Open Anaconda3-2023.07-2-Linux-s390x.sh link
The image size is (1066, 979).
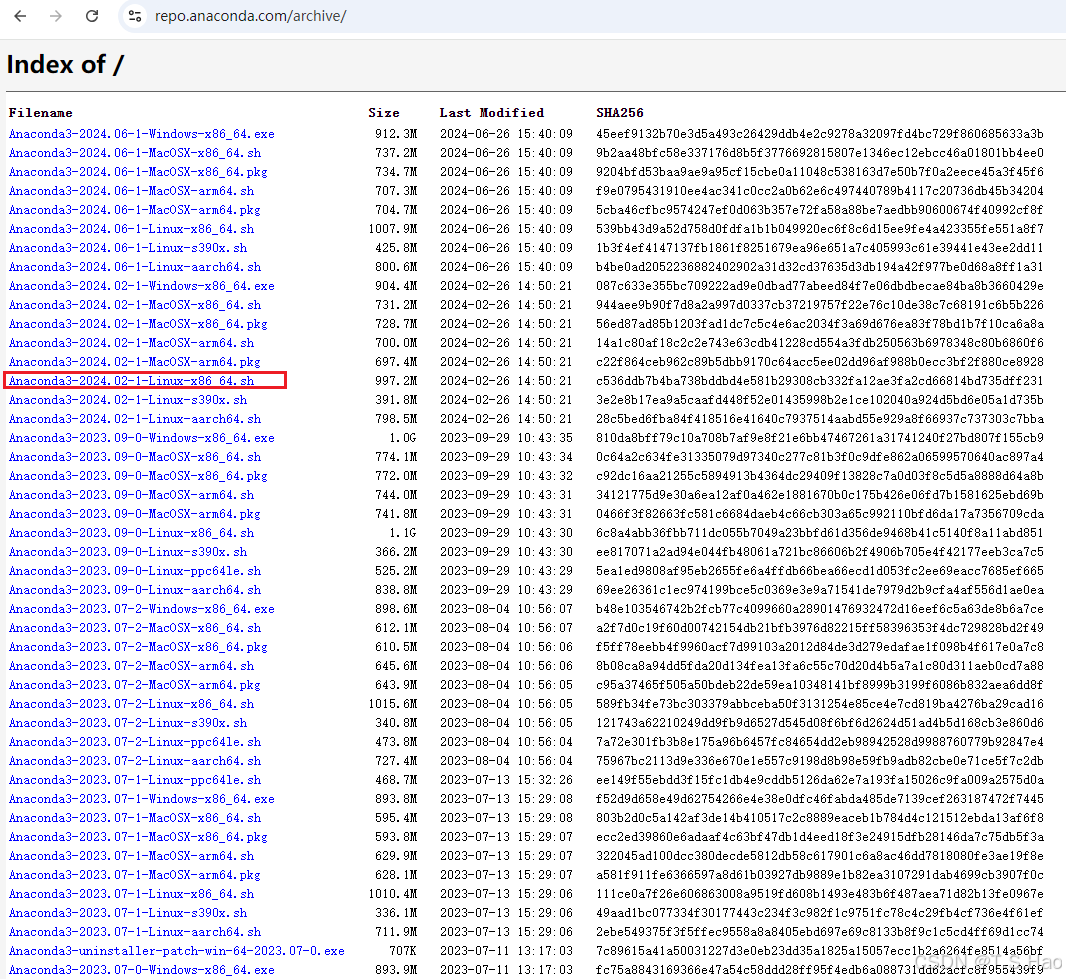click(x=128, y=724)
